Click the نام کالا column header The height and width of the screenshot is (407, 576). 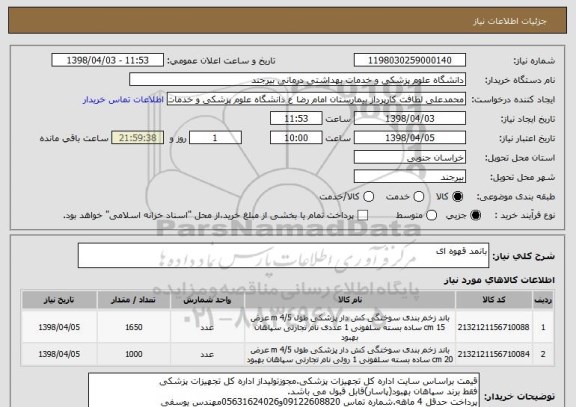350,300
